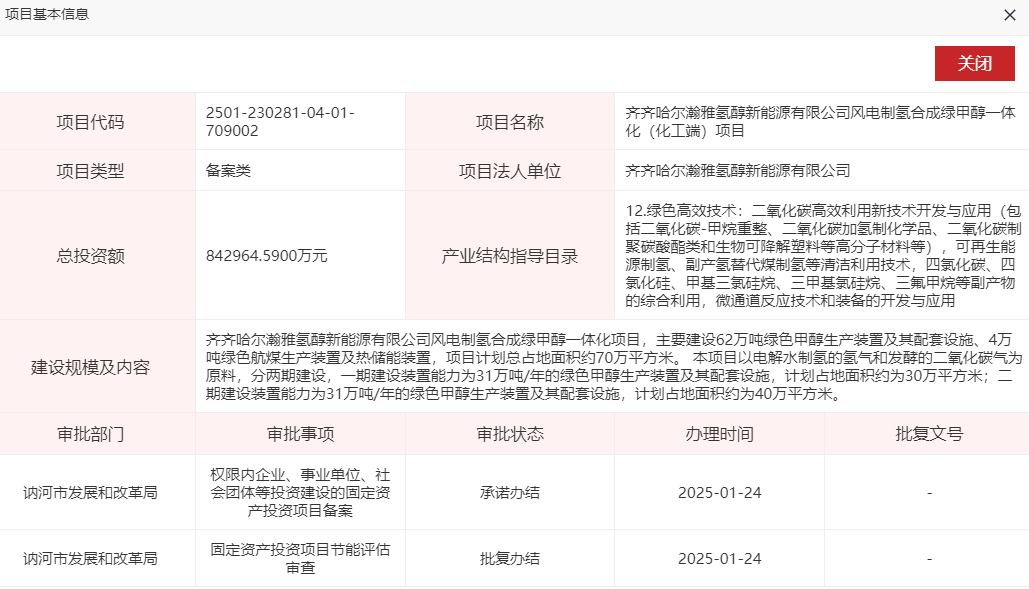Click the 审批部门 column header
This screenshot has width=1029, height=589.
pos(97,434)
